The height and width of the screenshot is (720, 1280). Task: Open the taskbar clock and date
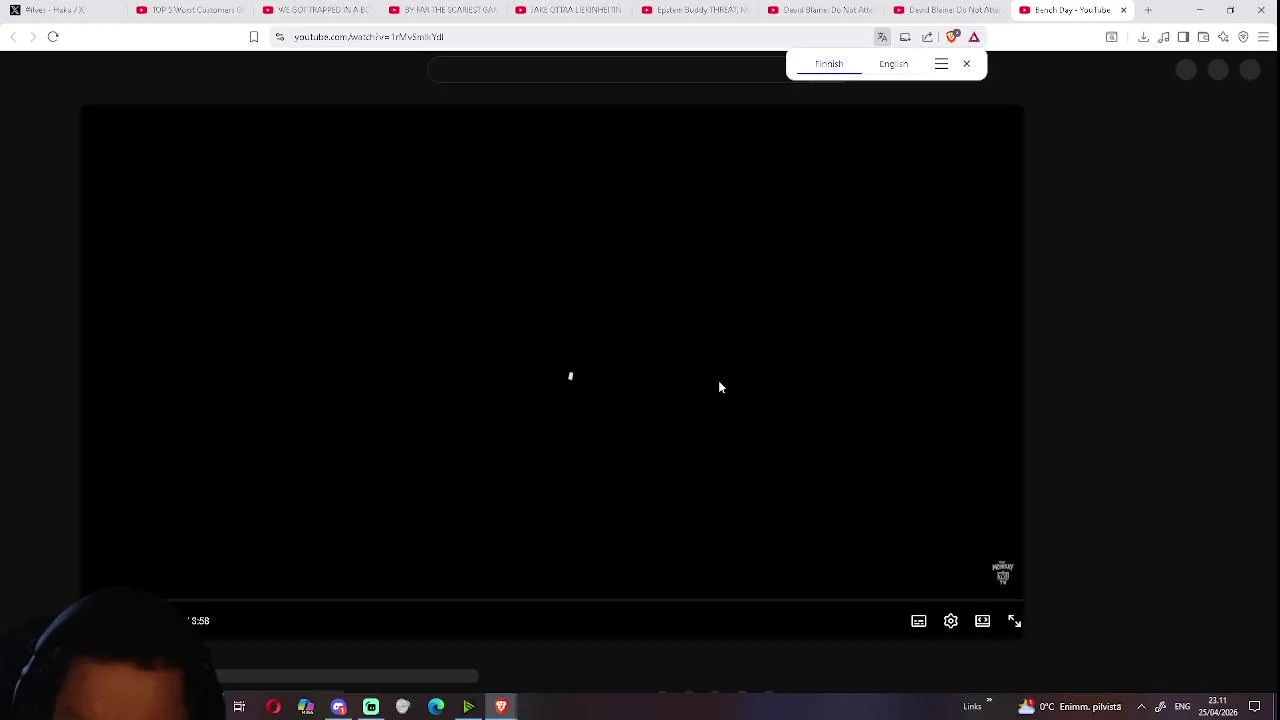[x=1217, y=707]
